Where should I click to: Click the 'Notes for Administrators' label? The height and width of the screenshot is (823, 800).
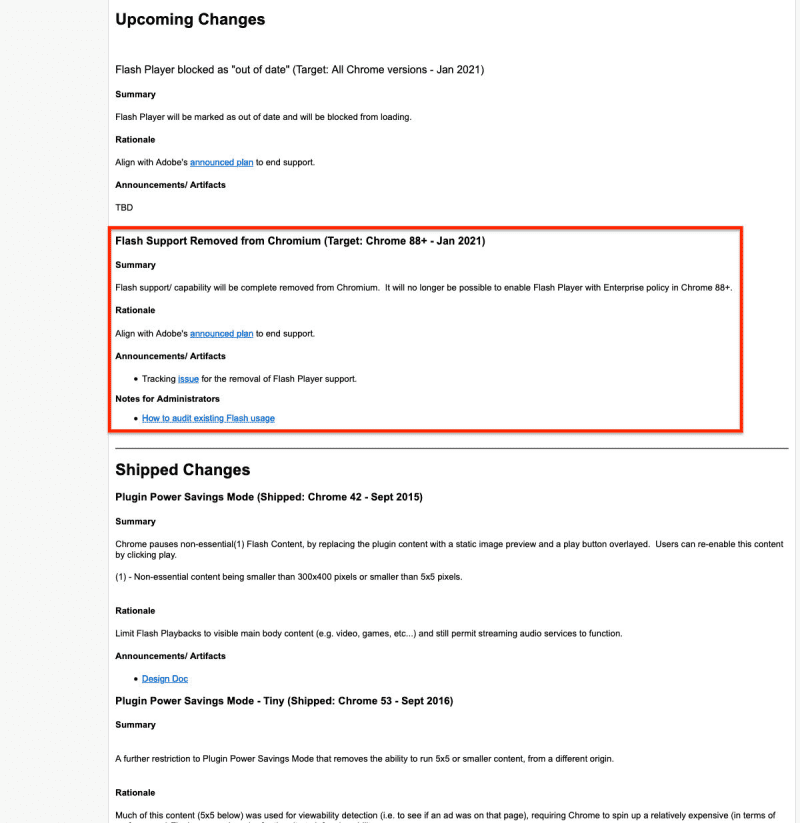tap(167, 399)
